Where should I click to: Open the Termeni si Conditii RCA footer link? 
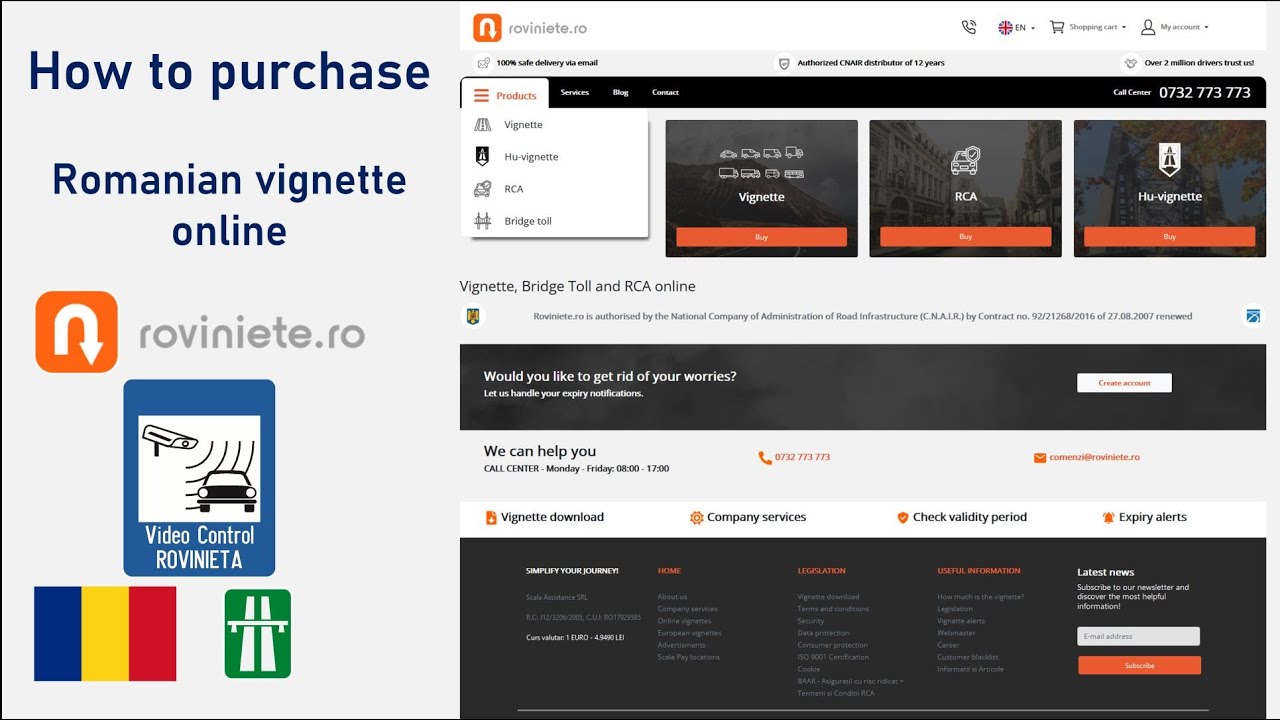[835, 693]
